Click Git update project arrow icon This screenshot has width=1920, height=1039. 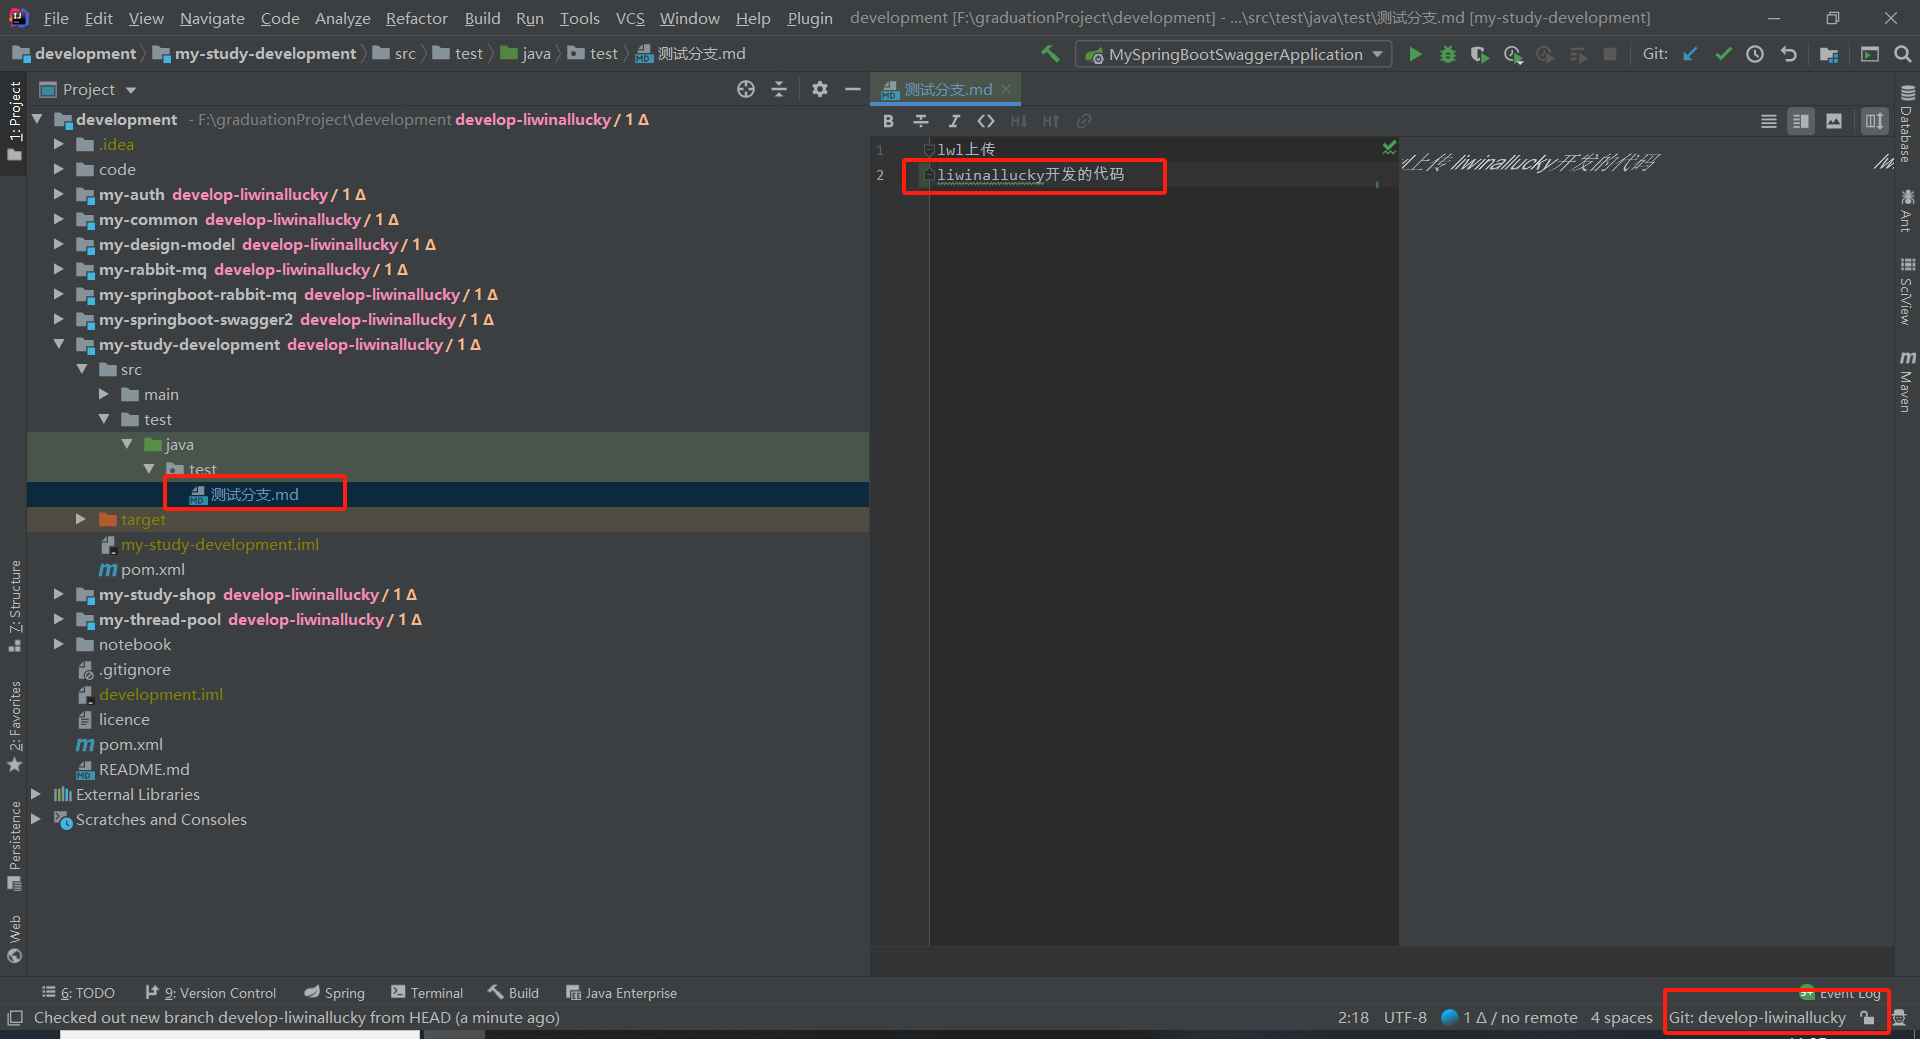point(1690,54)
